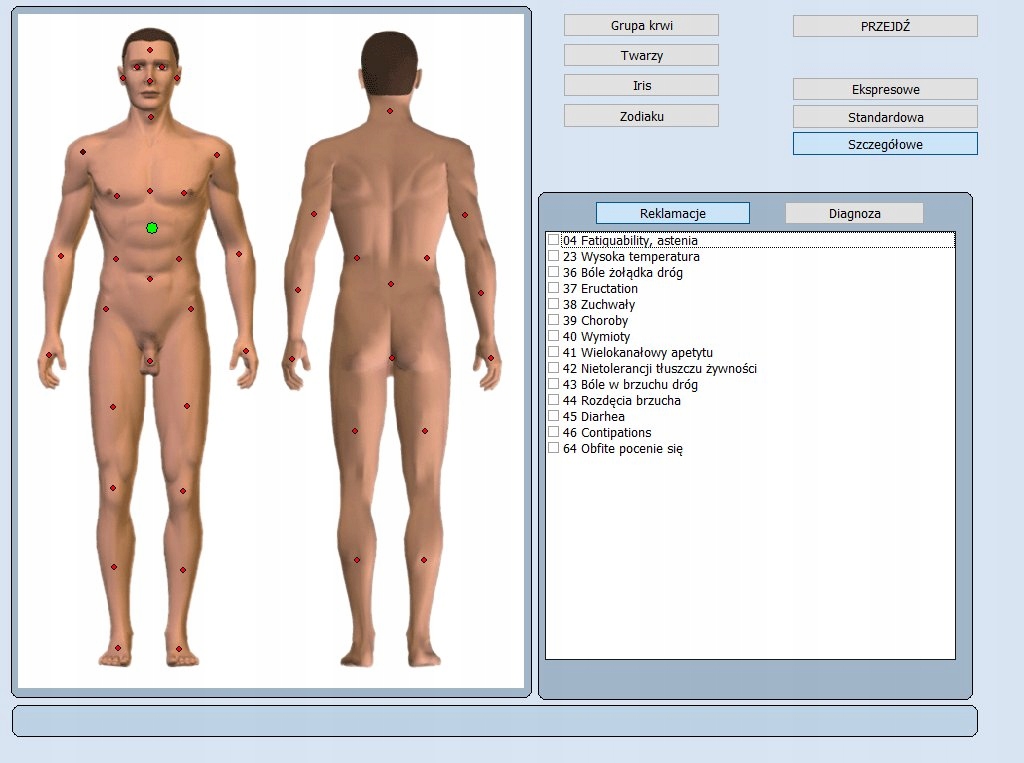
Task: Open the Iris analysis button
Action: pos(641,85)
